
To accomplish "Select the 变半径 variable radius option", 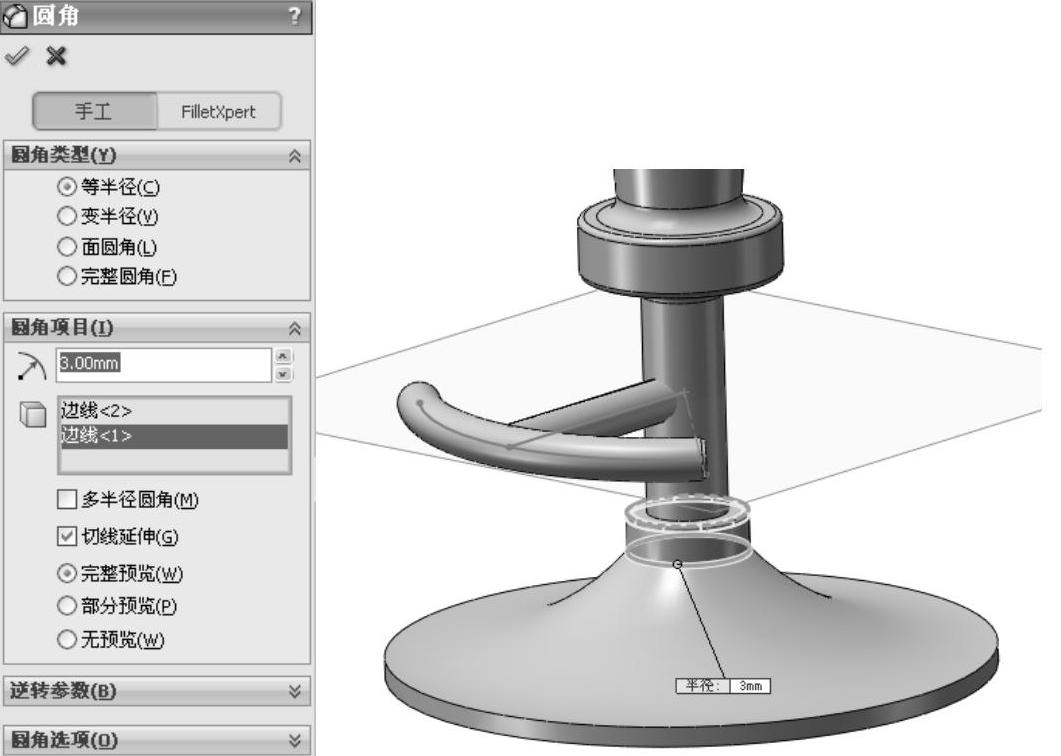I will (67, 216).
